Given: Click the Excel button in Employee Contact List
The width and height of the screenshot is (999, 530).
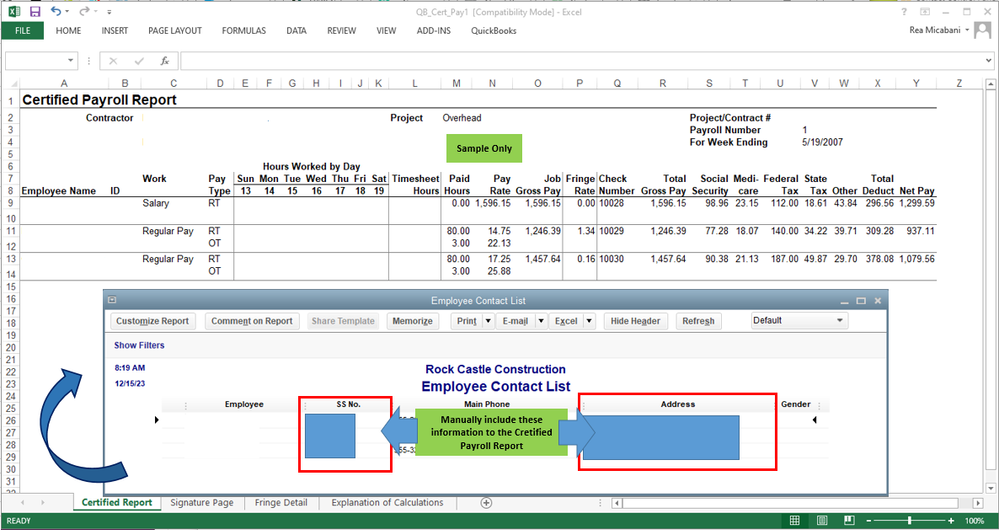Looking at the screenshot, I should point(566,321).
